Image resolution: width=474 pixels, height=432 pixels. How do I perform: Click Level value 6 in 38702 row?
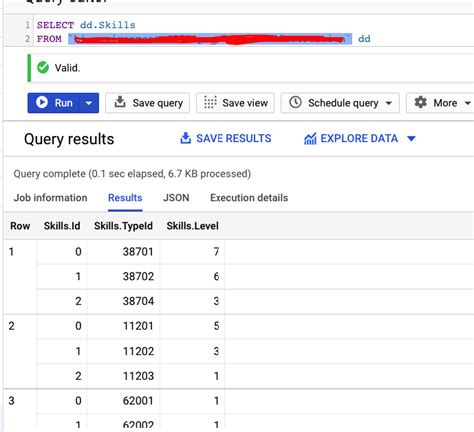(216, 277)
